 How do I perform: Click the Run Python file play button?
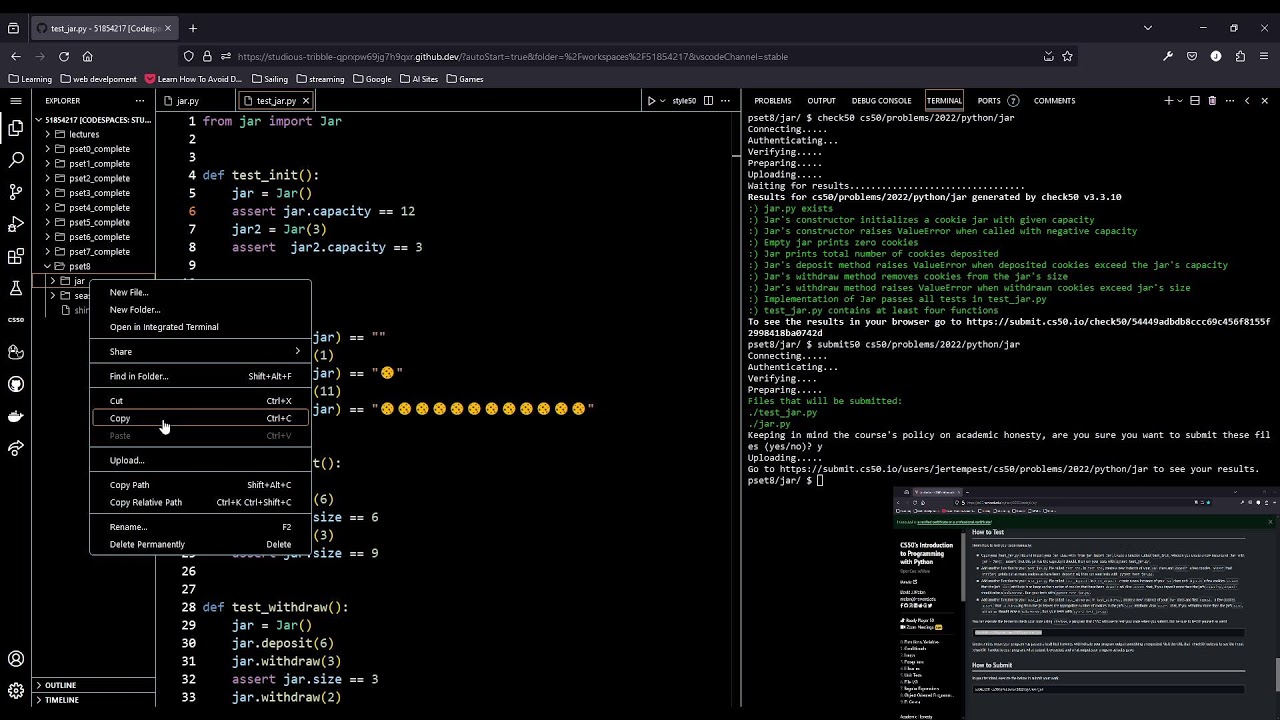(x=651, y=101)
